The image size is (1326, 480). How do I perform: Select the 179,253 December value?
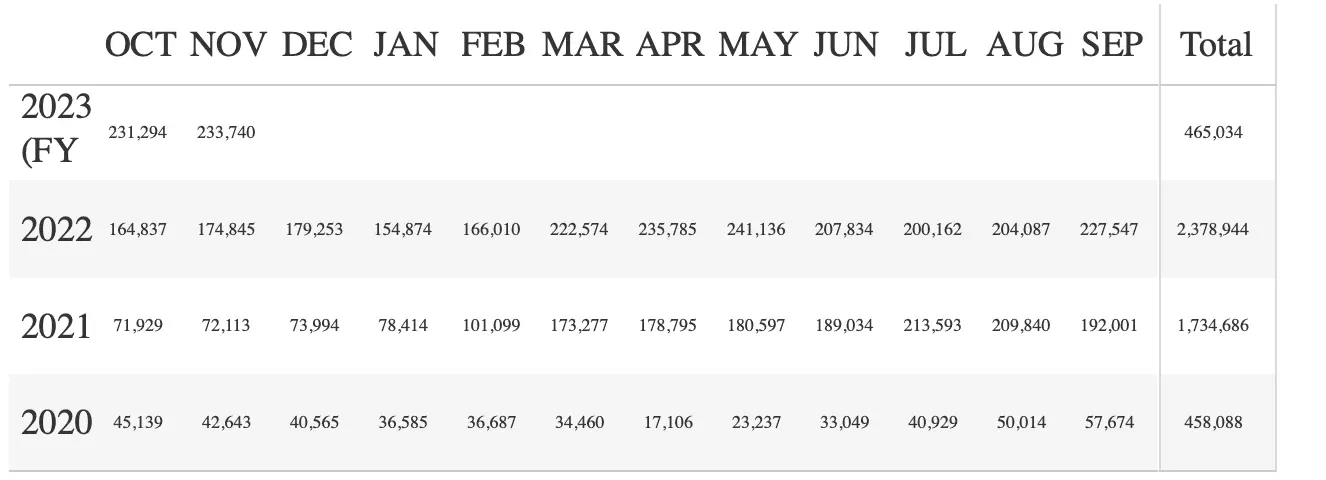[314, 229]
